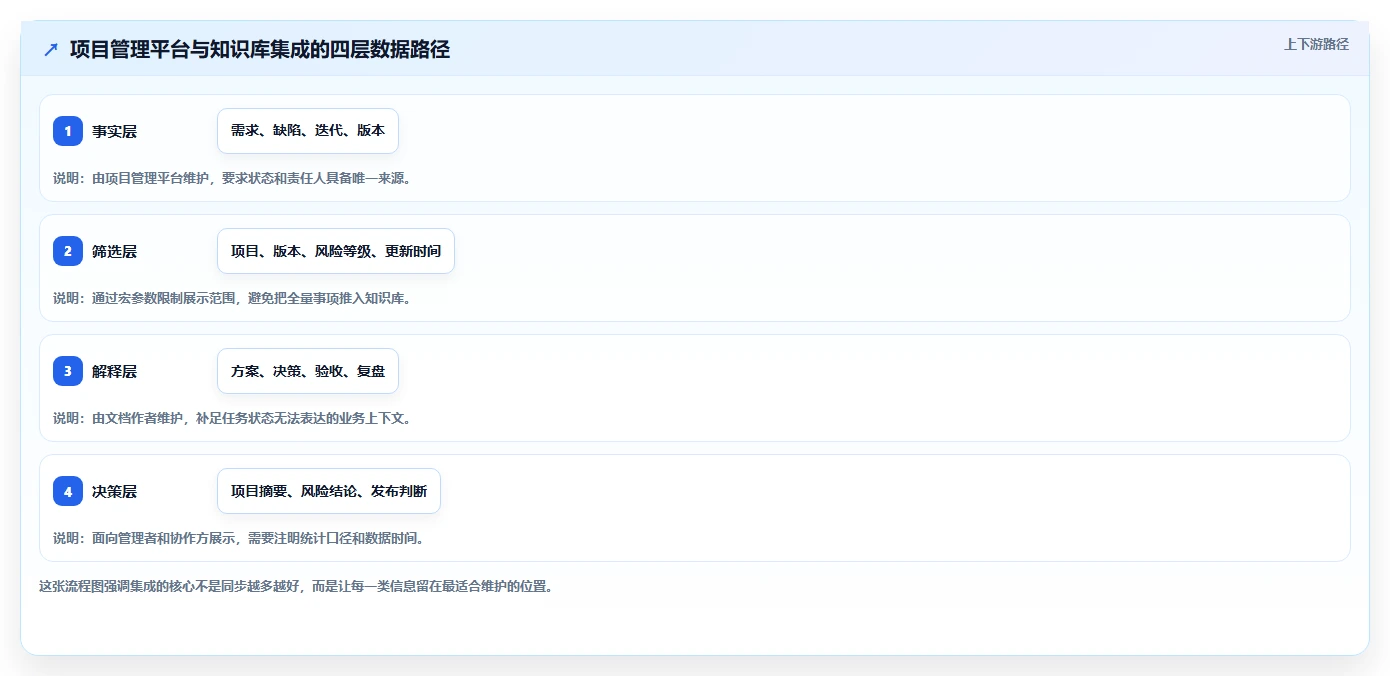Click the arrow icon beside the title

[50, 50]
